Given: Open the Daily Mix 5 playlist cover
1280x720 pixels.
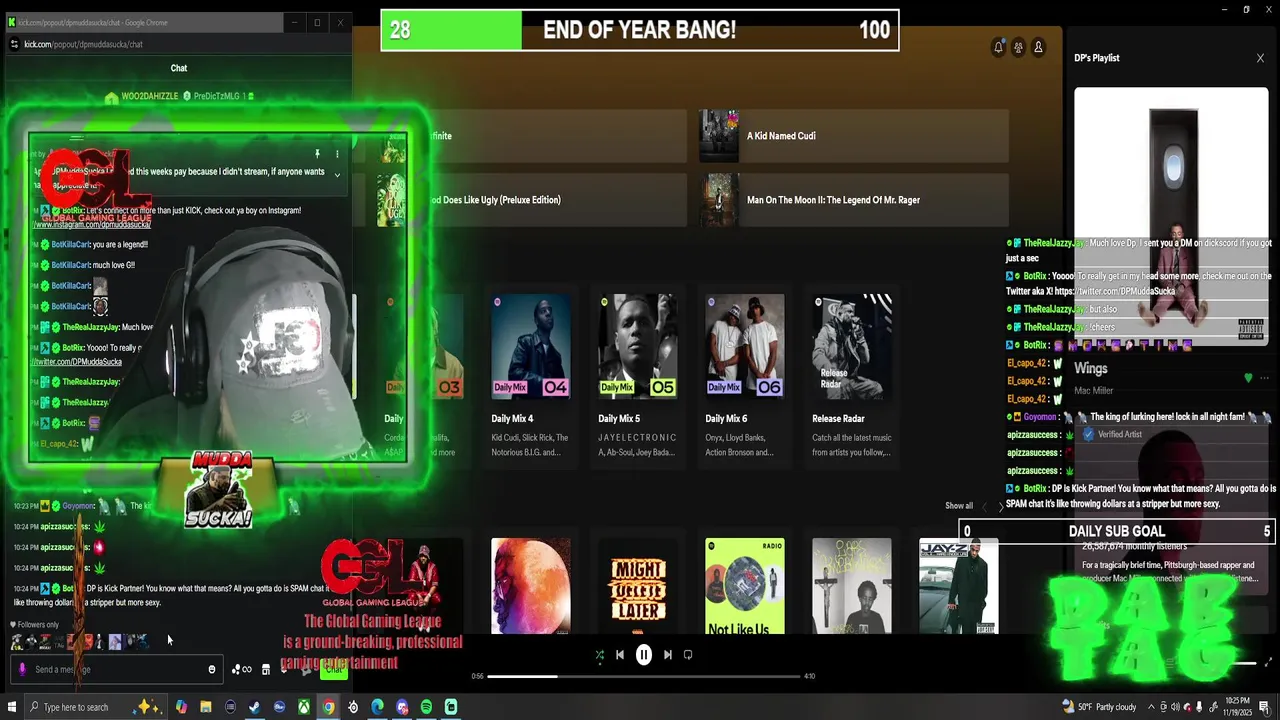Looking at the screenshot, I should 638,347.
